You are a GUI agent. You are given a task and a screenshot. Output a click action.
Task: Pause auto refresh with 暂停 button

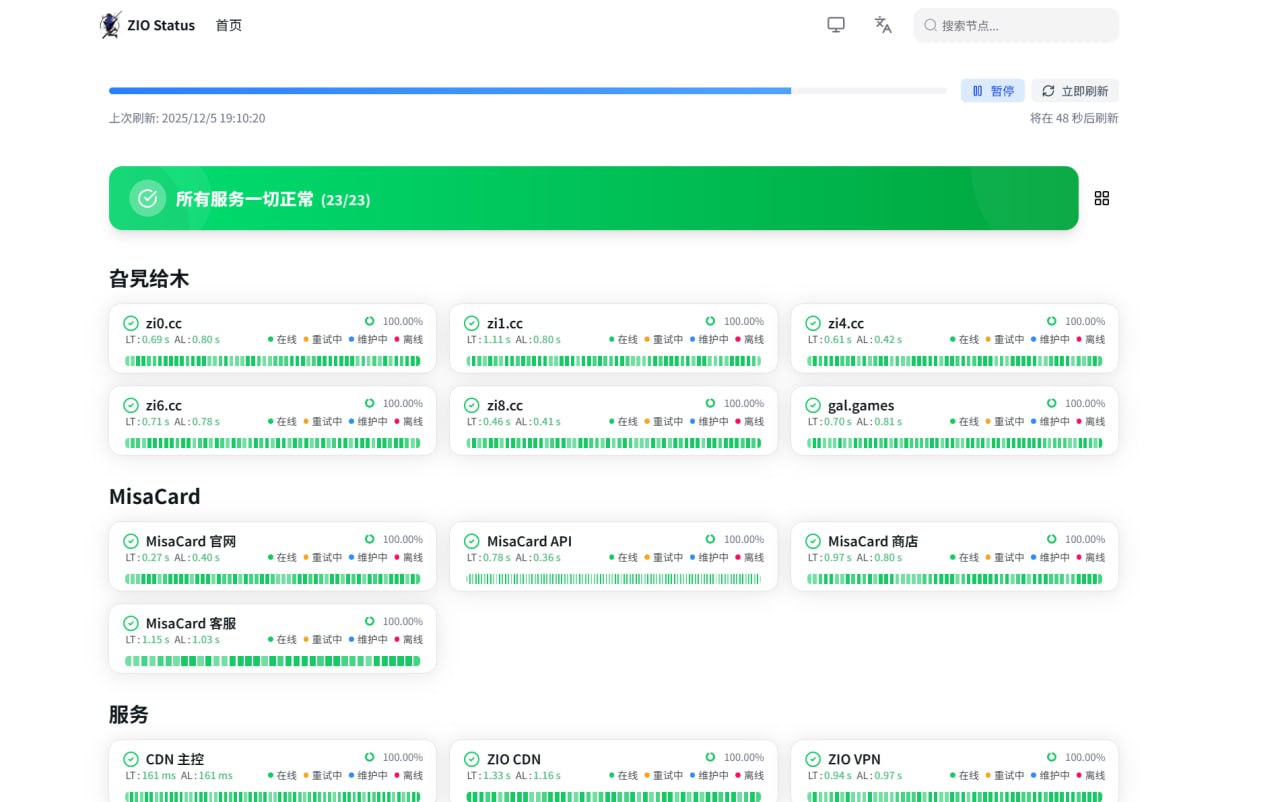pyautogui.click(x=993, y=91)
